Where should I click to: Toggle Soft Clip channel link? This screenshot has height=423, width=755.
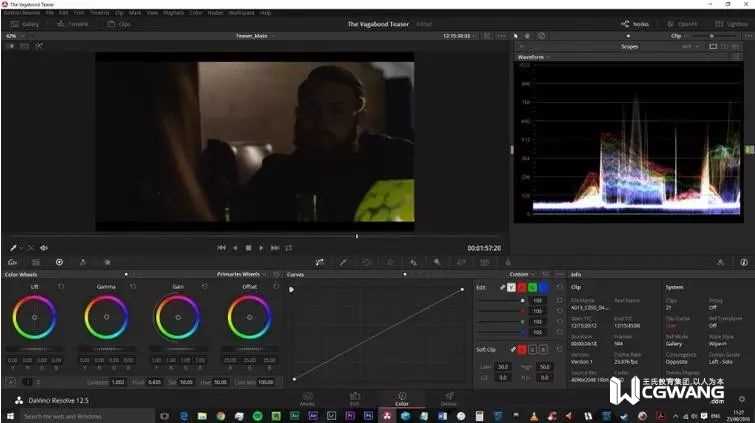(513, 349)
